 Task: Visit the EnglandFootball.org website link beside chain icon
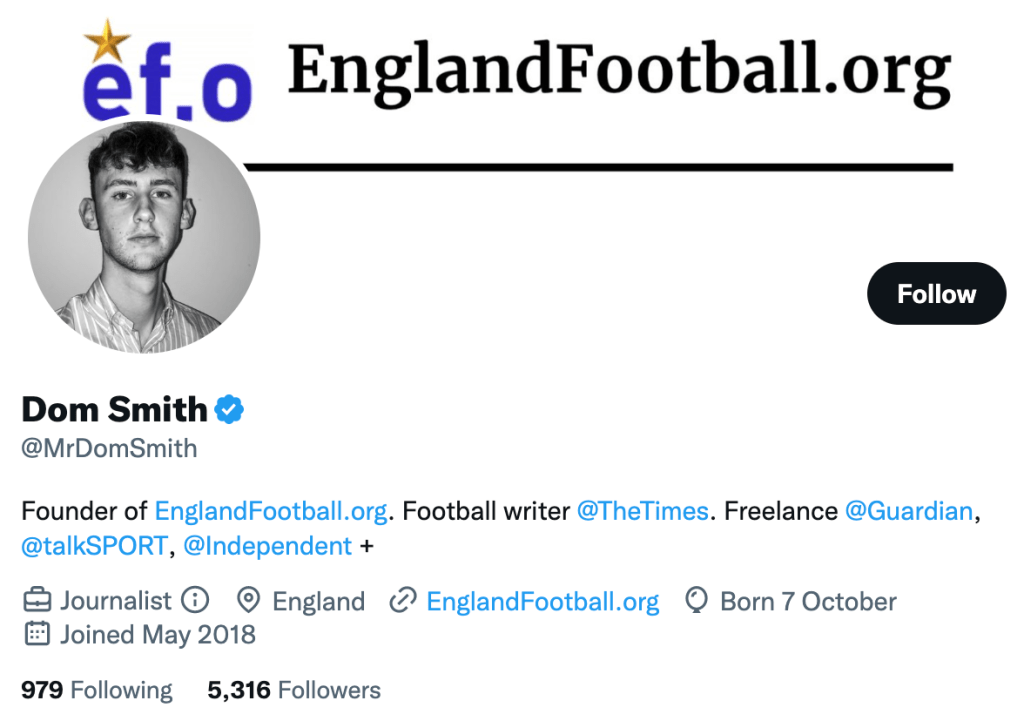coord(542,601)
